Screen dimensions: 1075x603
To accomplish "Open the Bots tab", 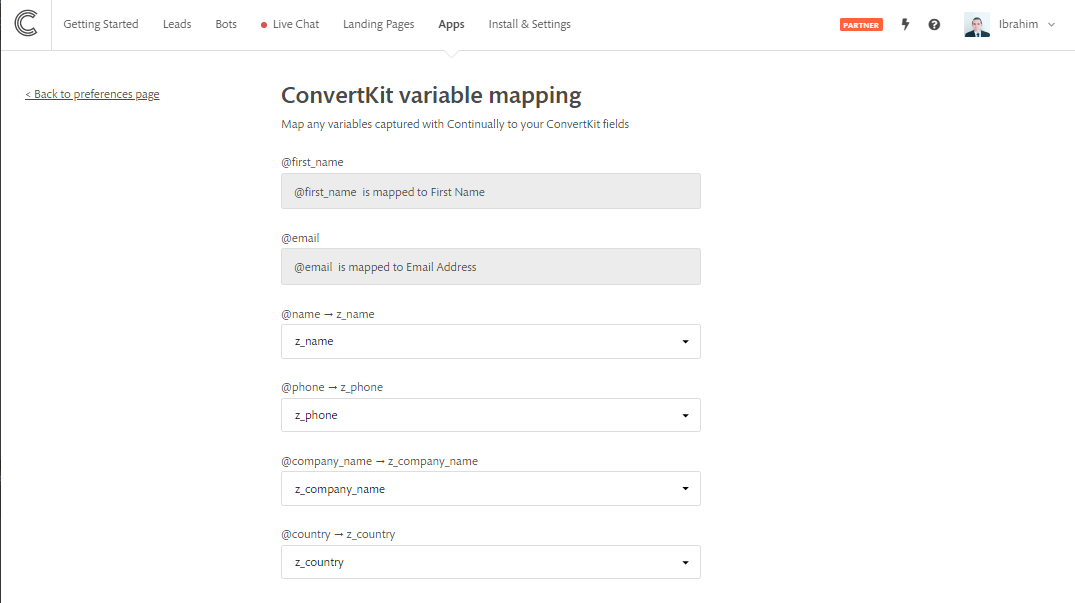I will [226, 24].
